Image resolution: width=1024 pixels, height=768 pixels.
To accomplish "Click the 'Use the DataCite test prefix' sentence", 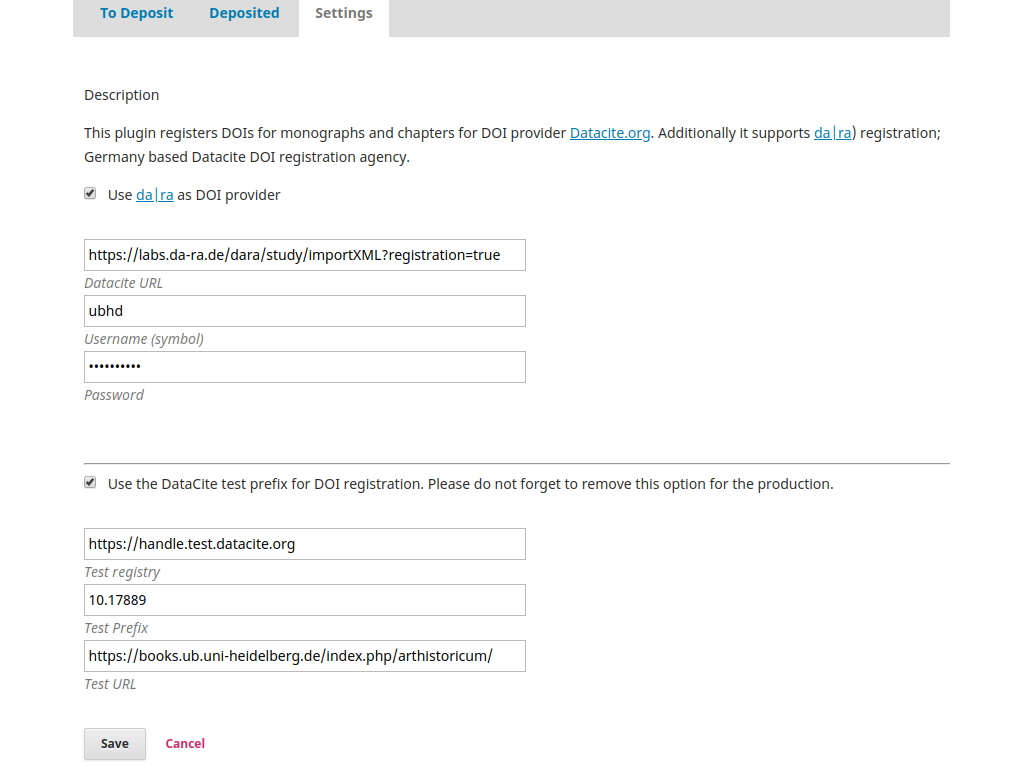I will pyautogui.click(x=470, y=485).
